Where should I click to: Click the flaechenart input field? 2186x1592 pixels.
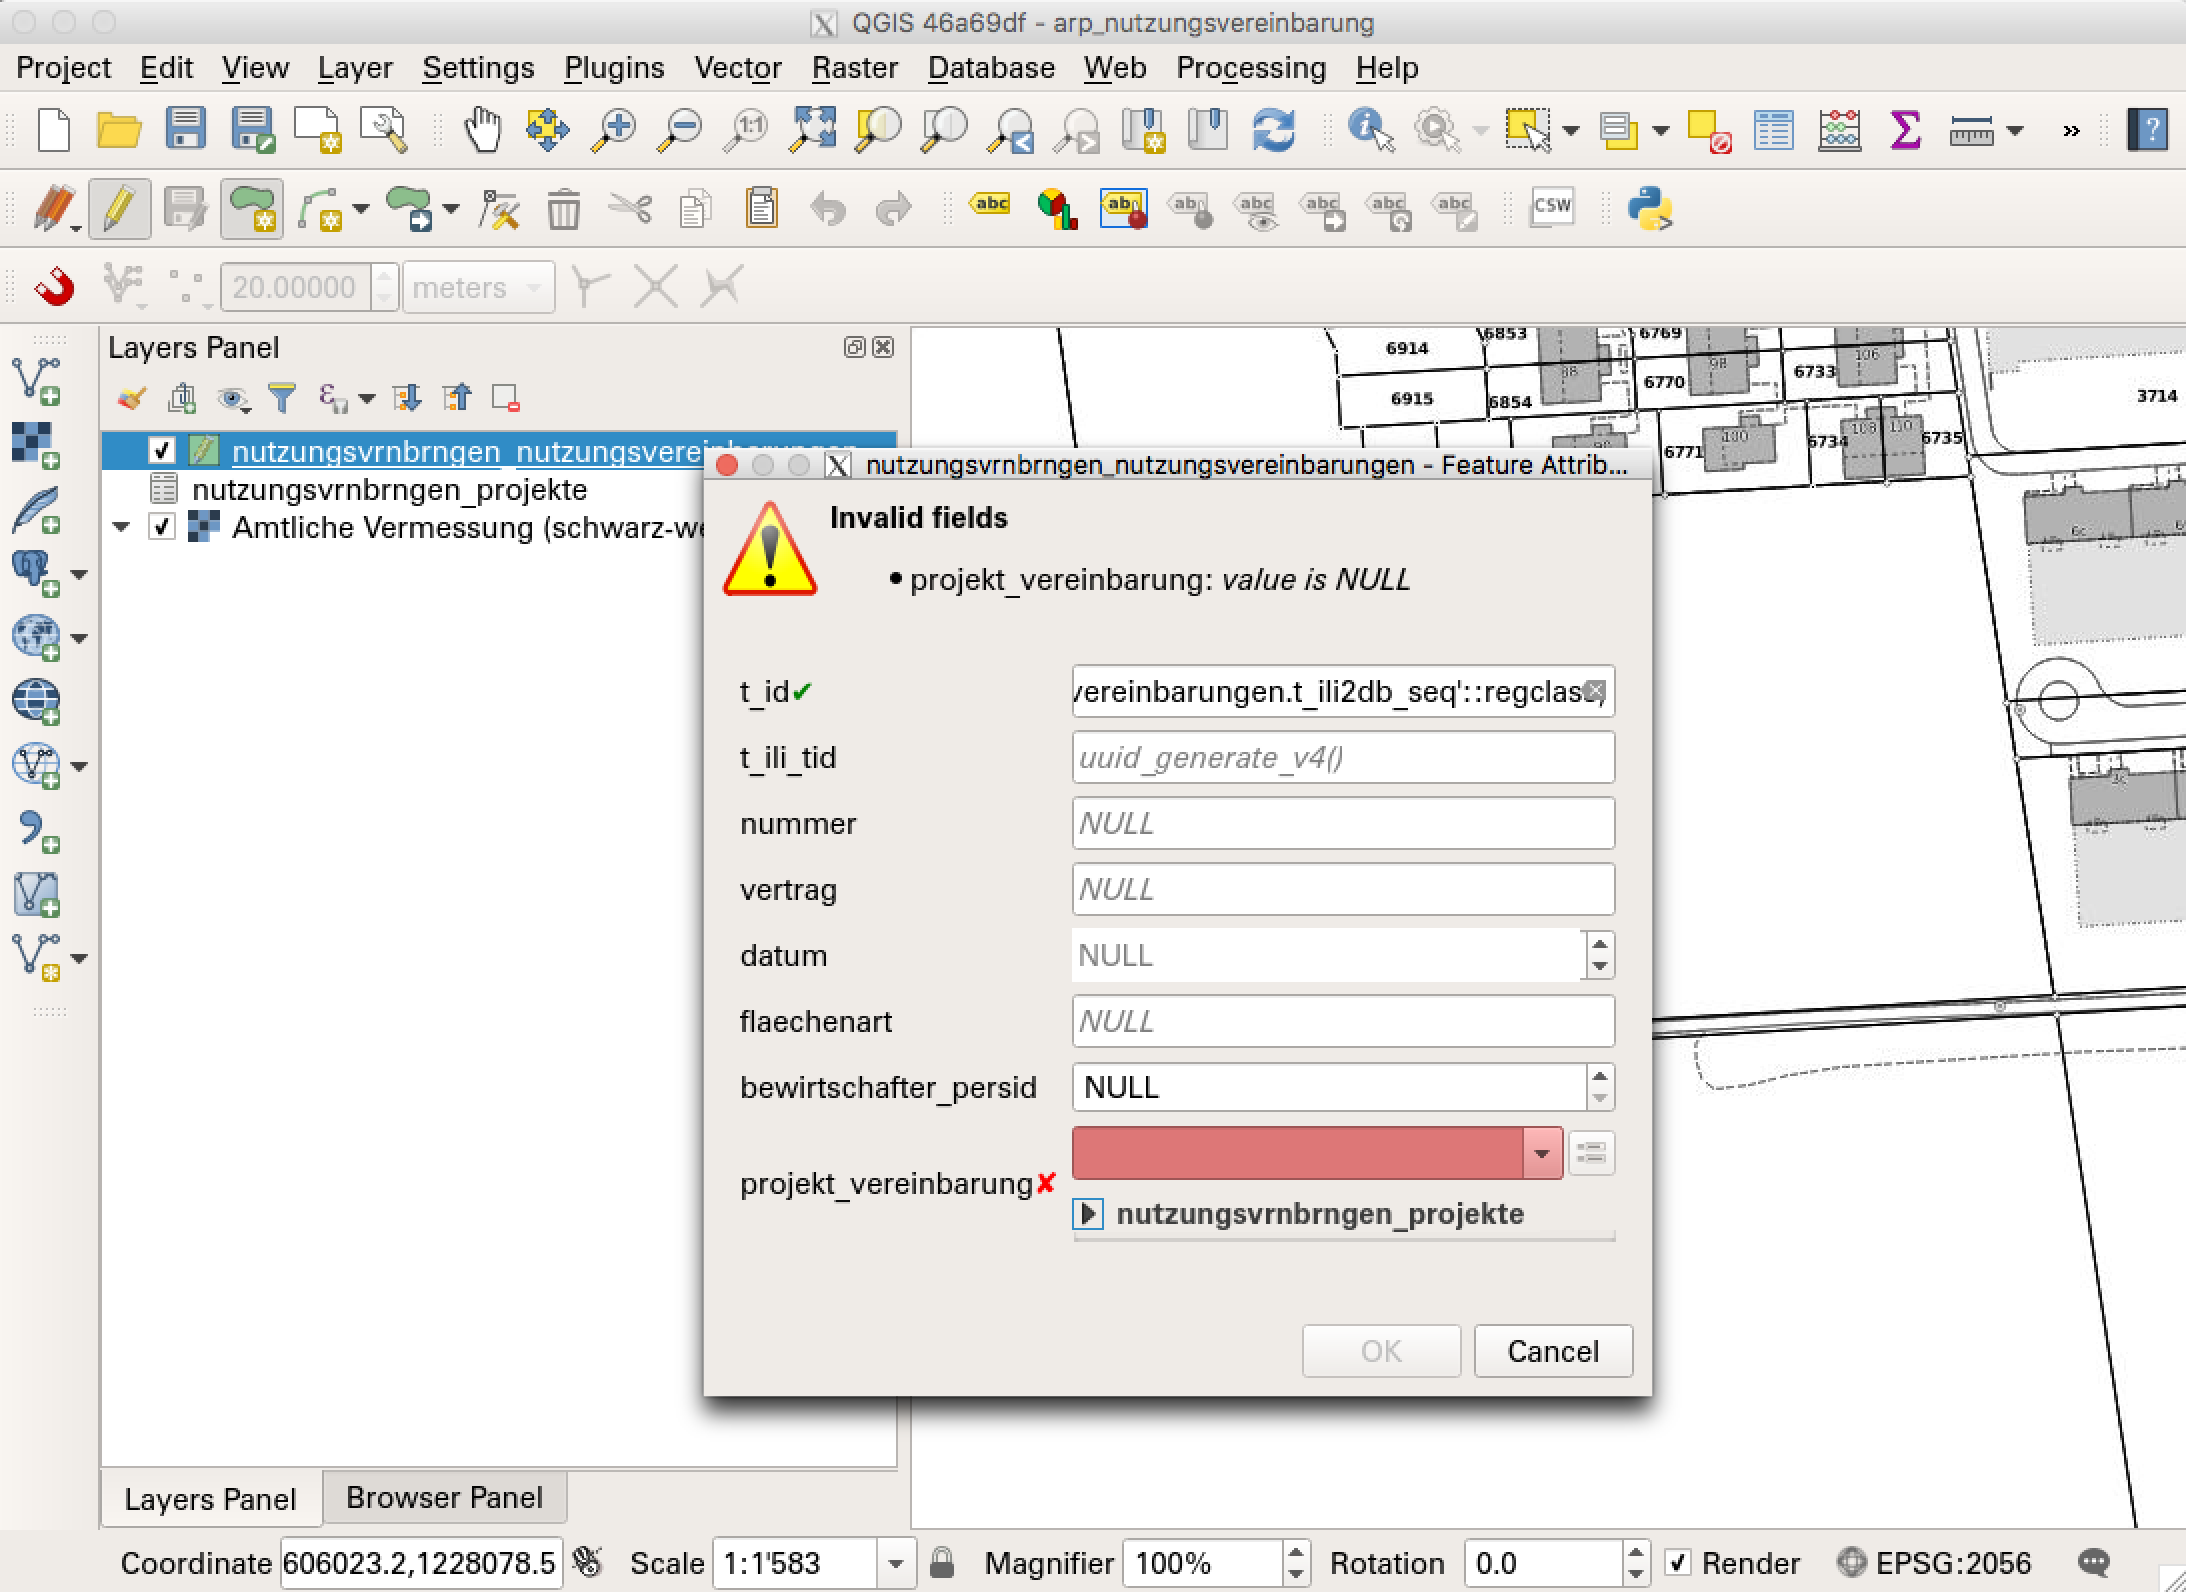tap(1343, 1021)
